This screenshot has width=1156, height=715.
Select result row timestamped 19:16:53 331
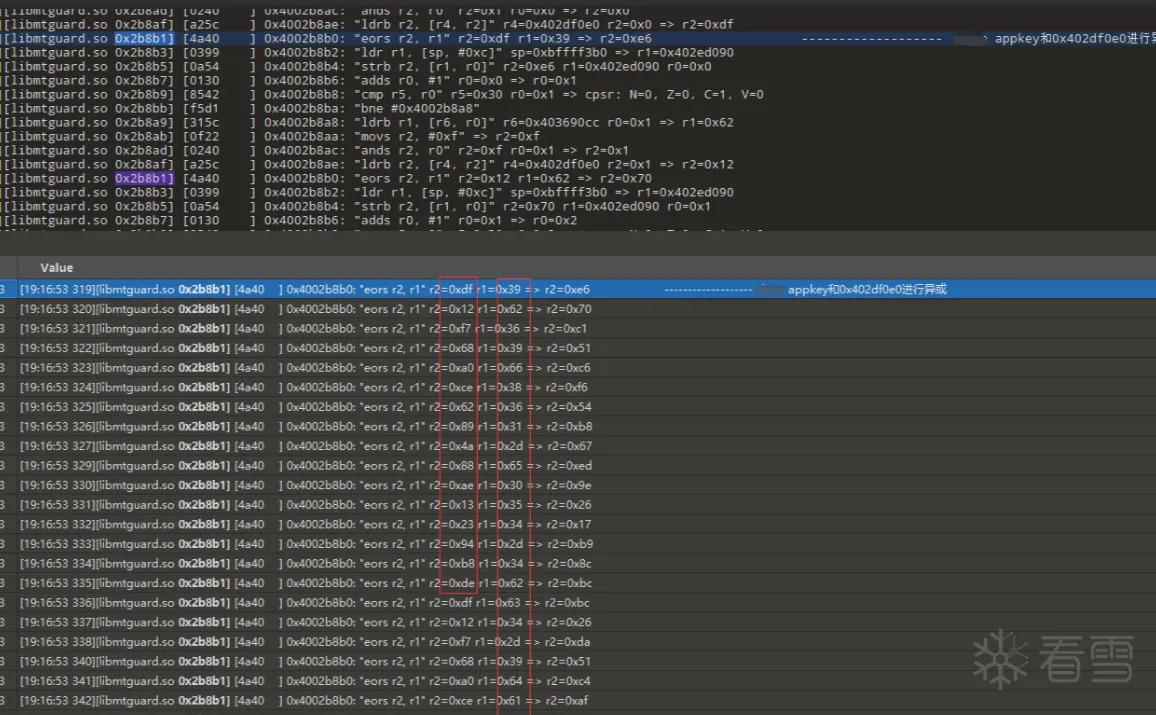tap(578, 505)
